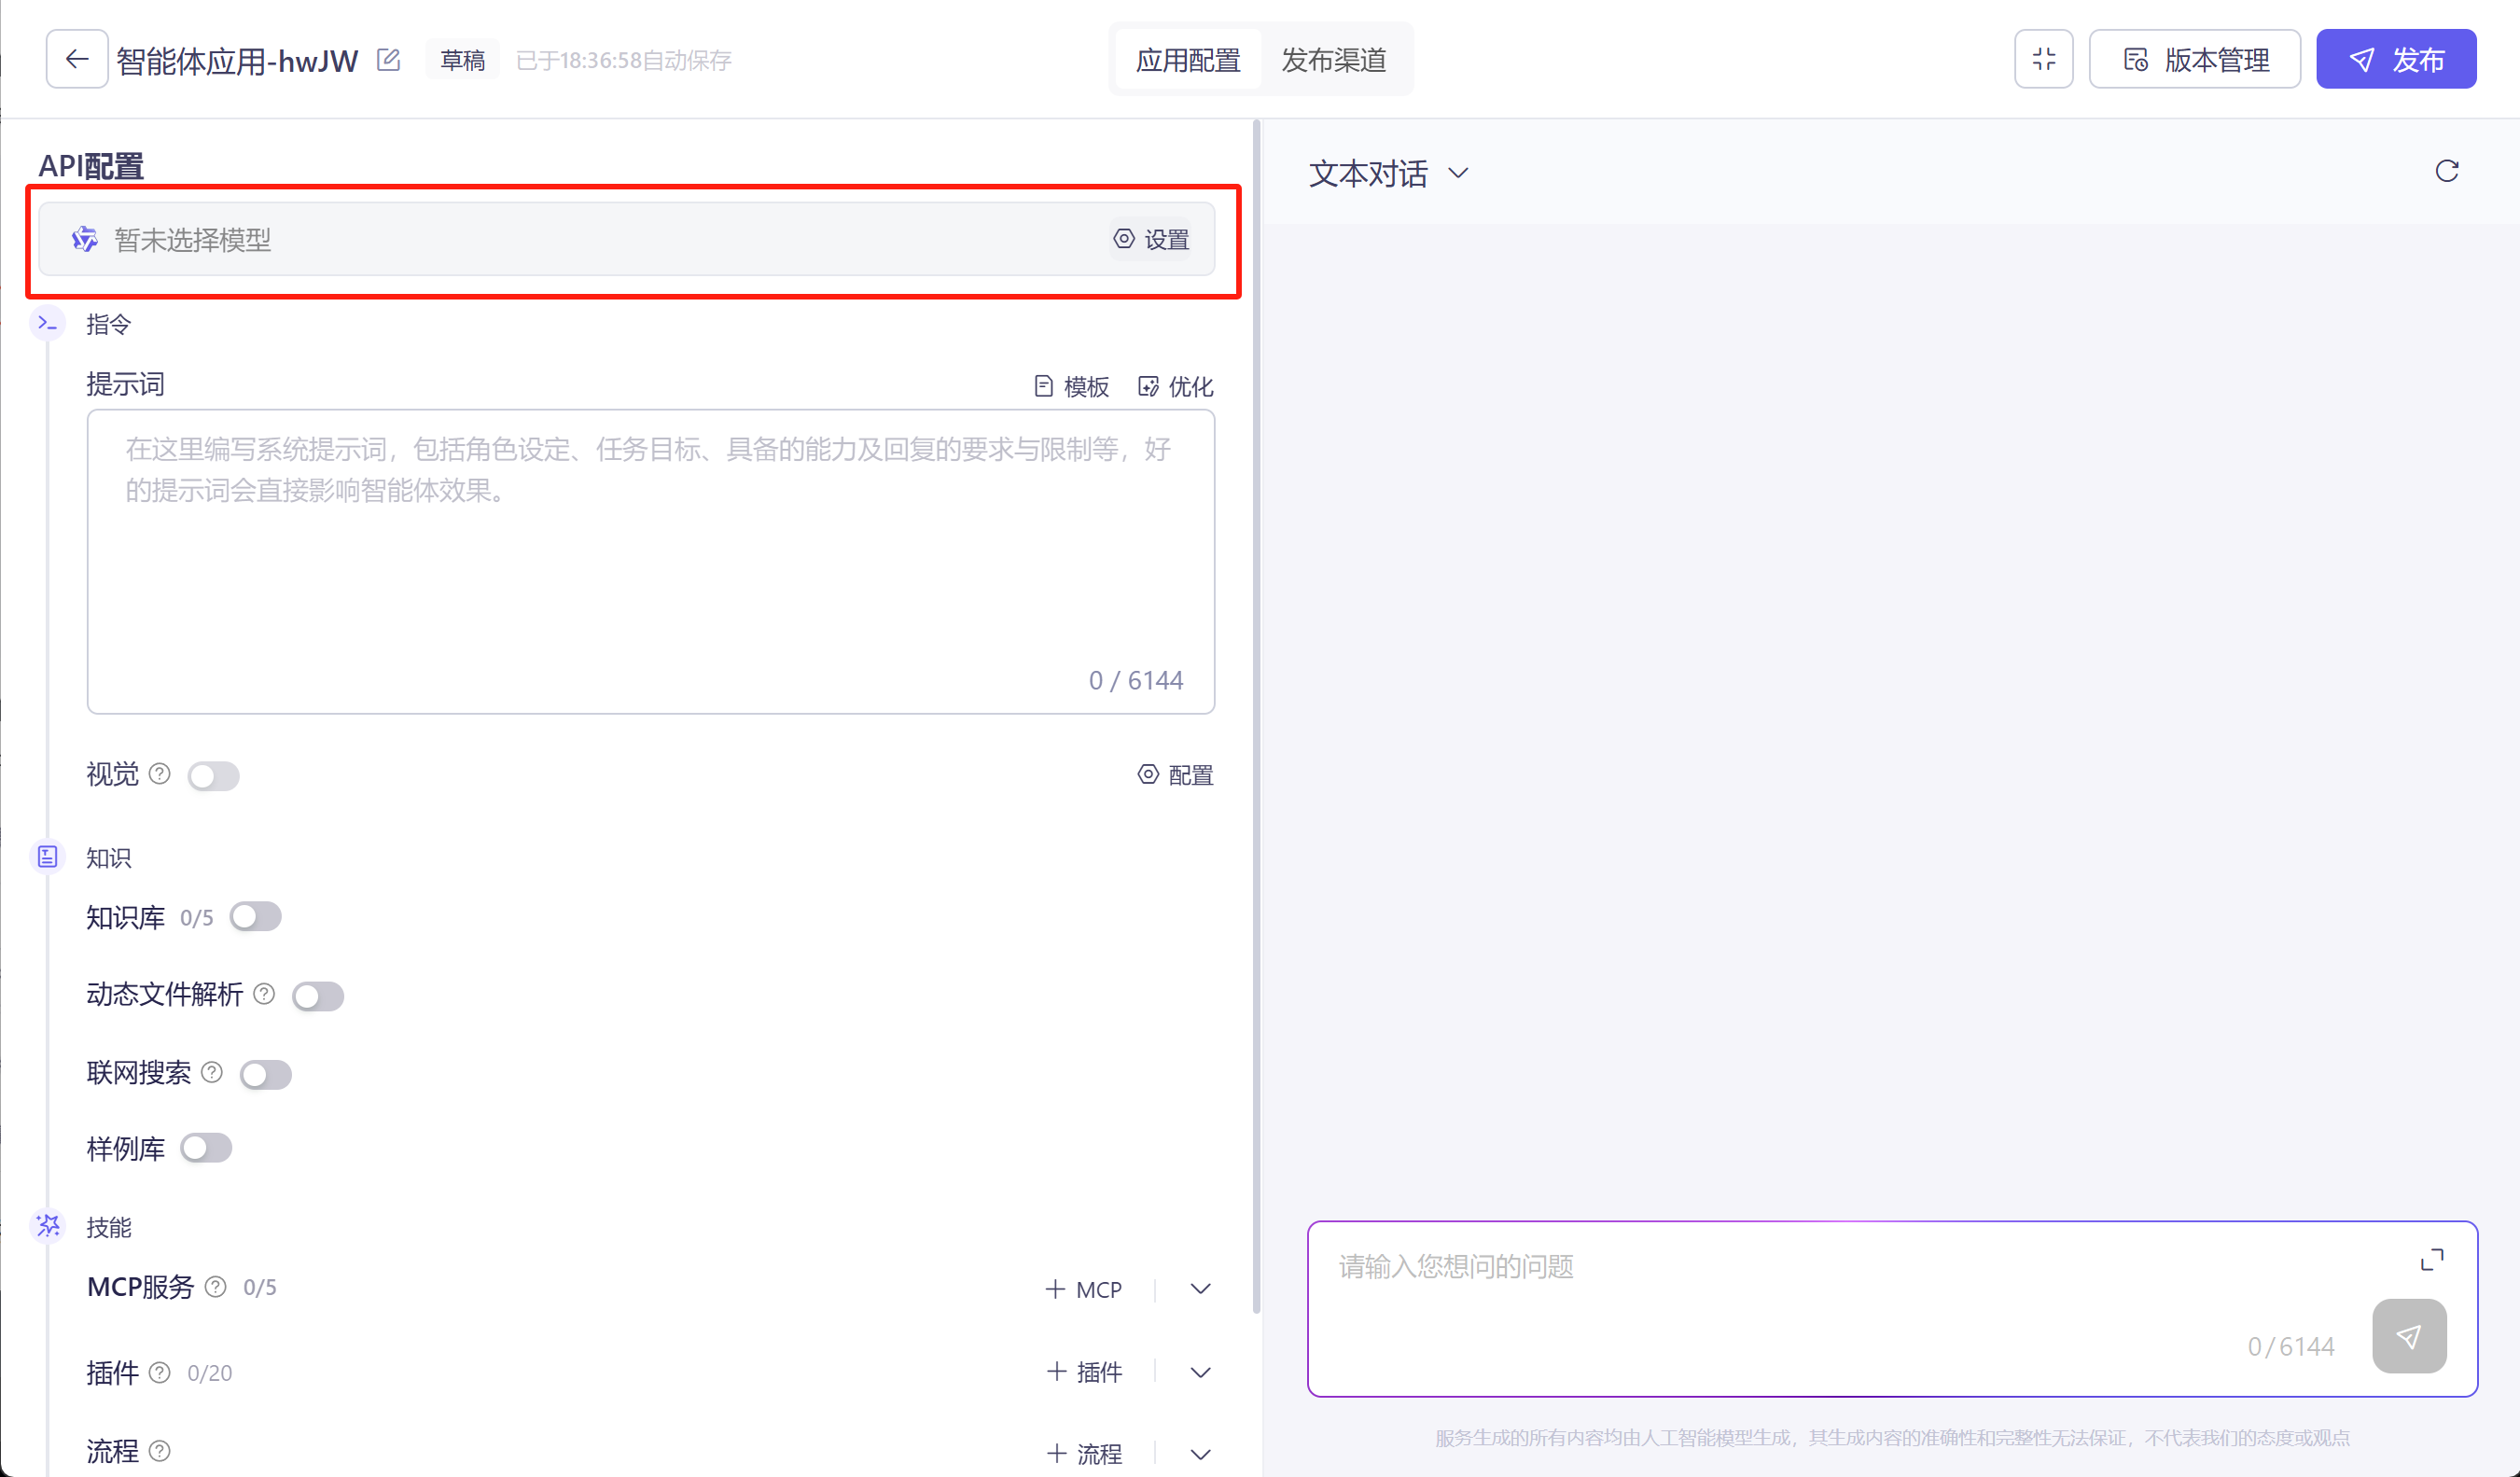Show help for 动态文件解析

click(x=264, y=993)
